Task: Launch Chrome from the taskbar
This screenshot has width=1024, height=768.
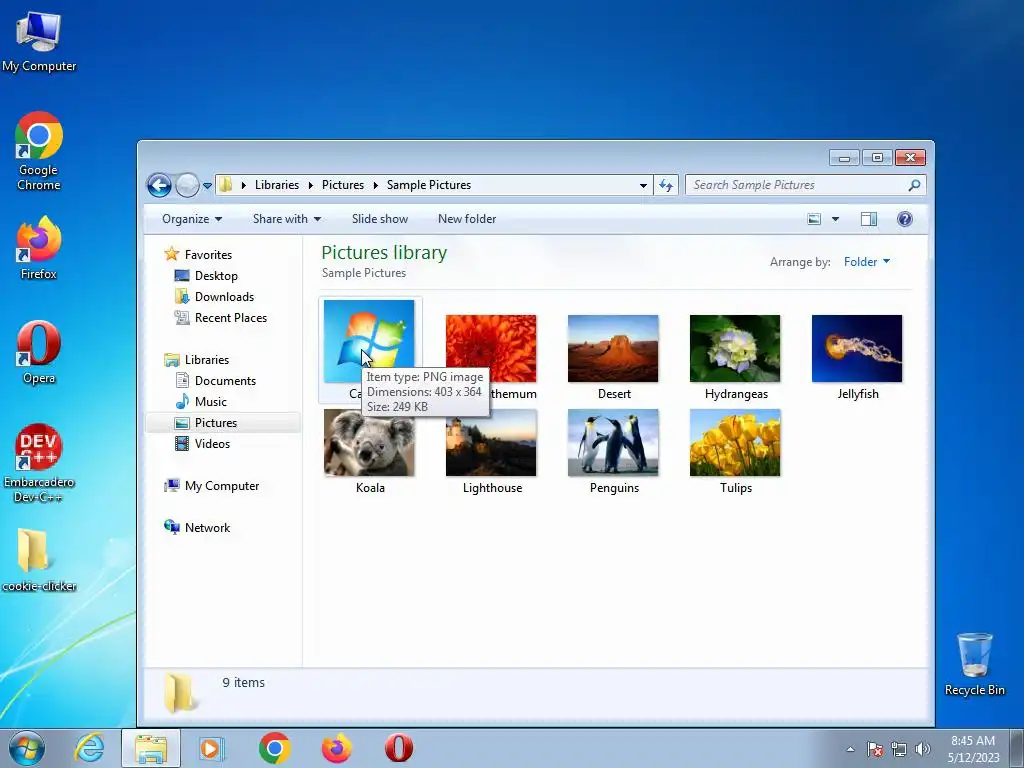Action: (274, 748)
